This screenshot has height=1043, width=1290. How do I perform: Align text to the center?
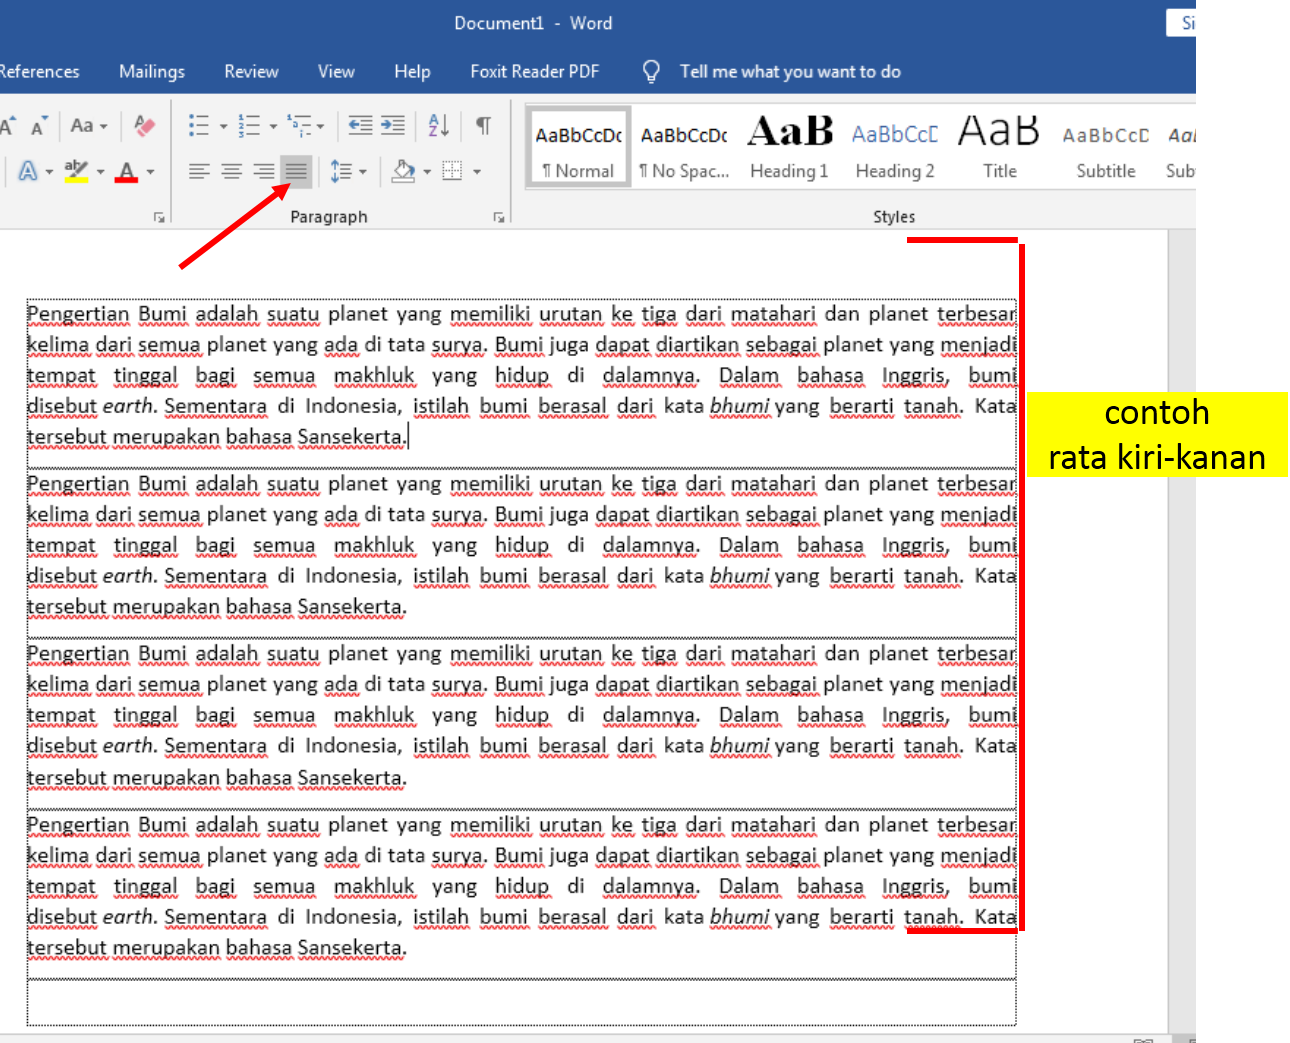[x=231, y=171]
